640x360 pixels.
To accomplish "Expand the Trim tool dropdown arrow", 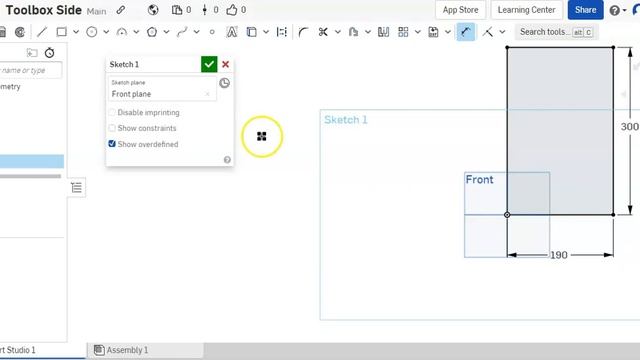I will tap(338, 32).
